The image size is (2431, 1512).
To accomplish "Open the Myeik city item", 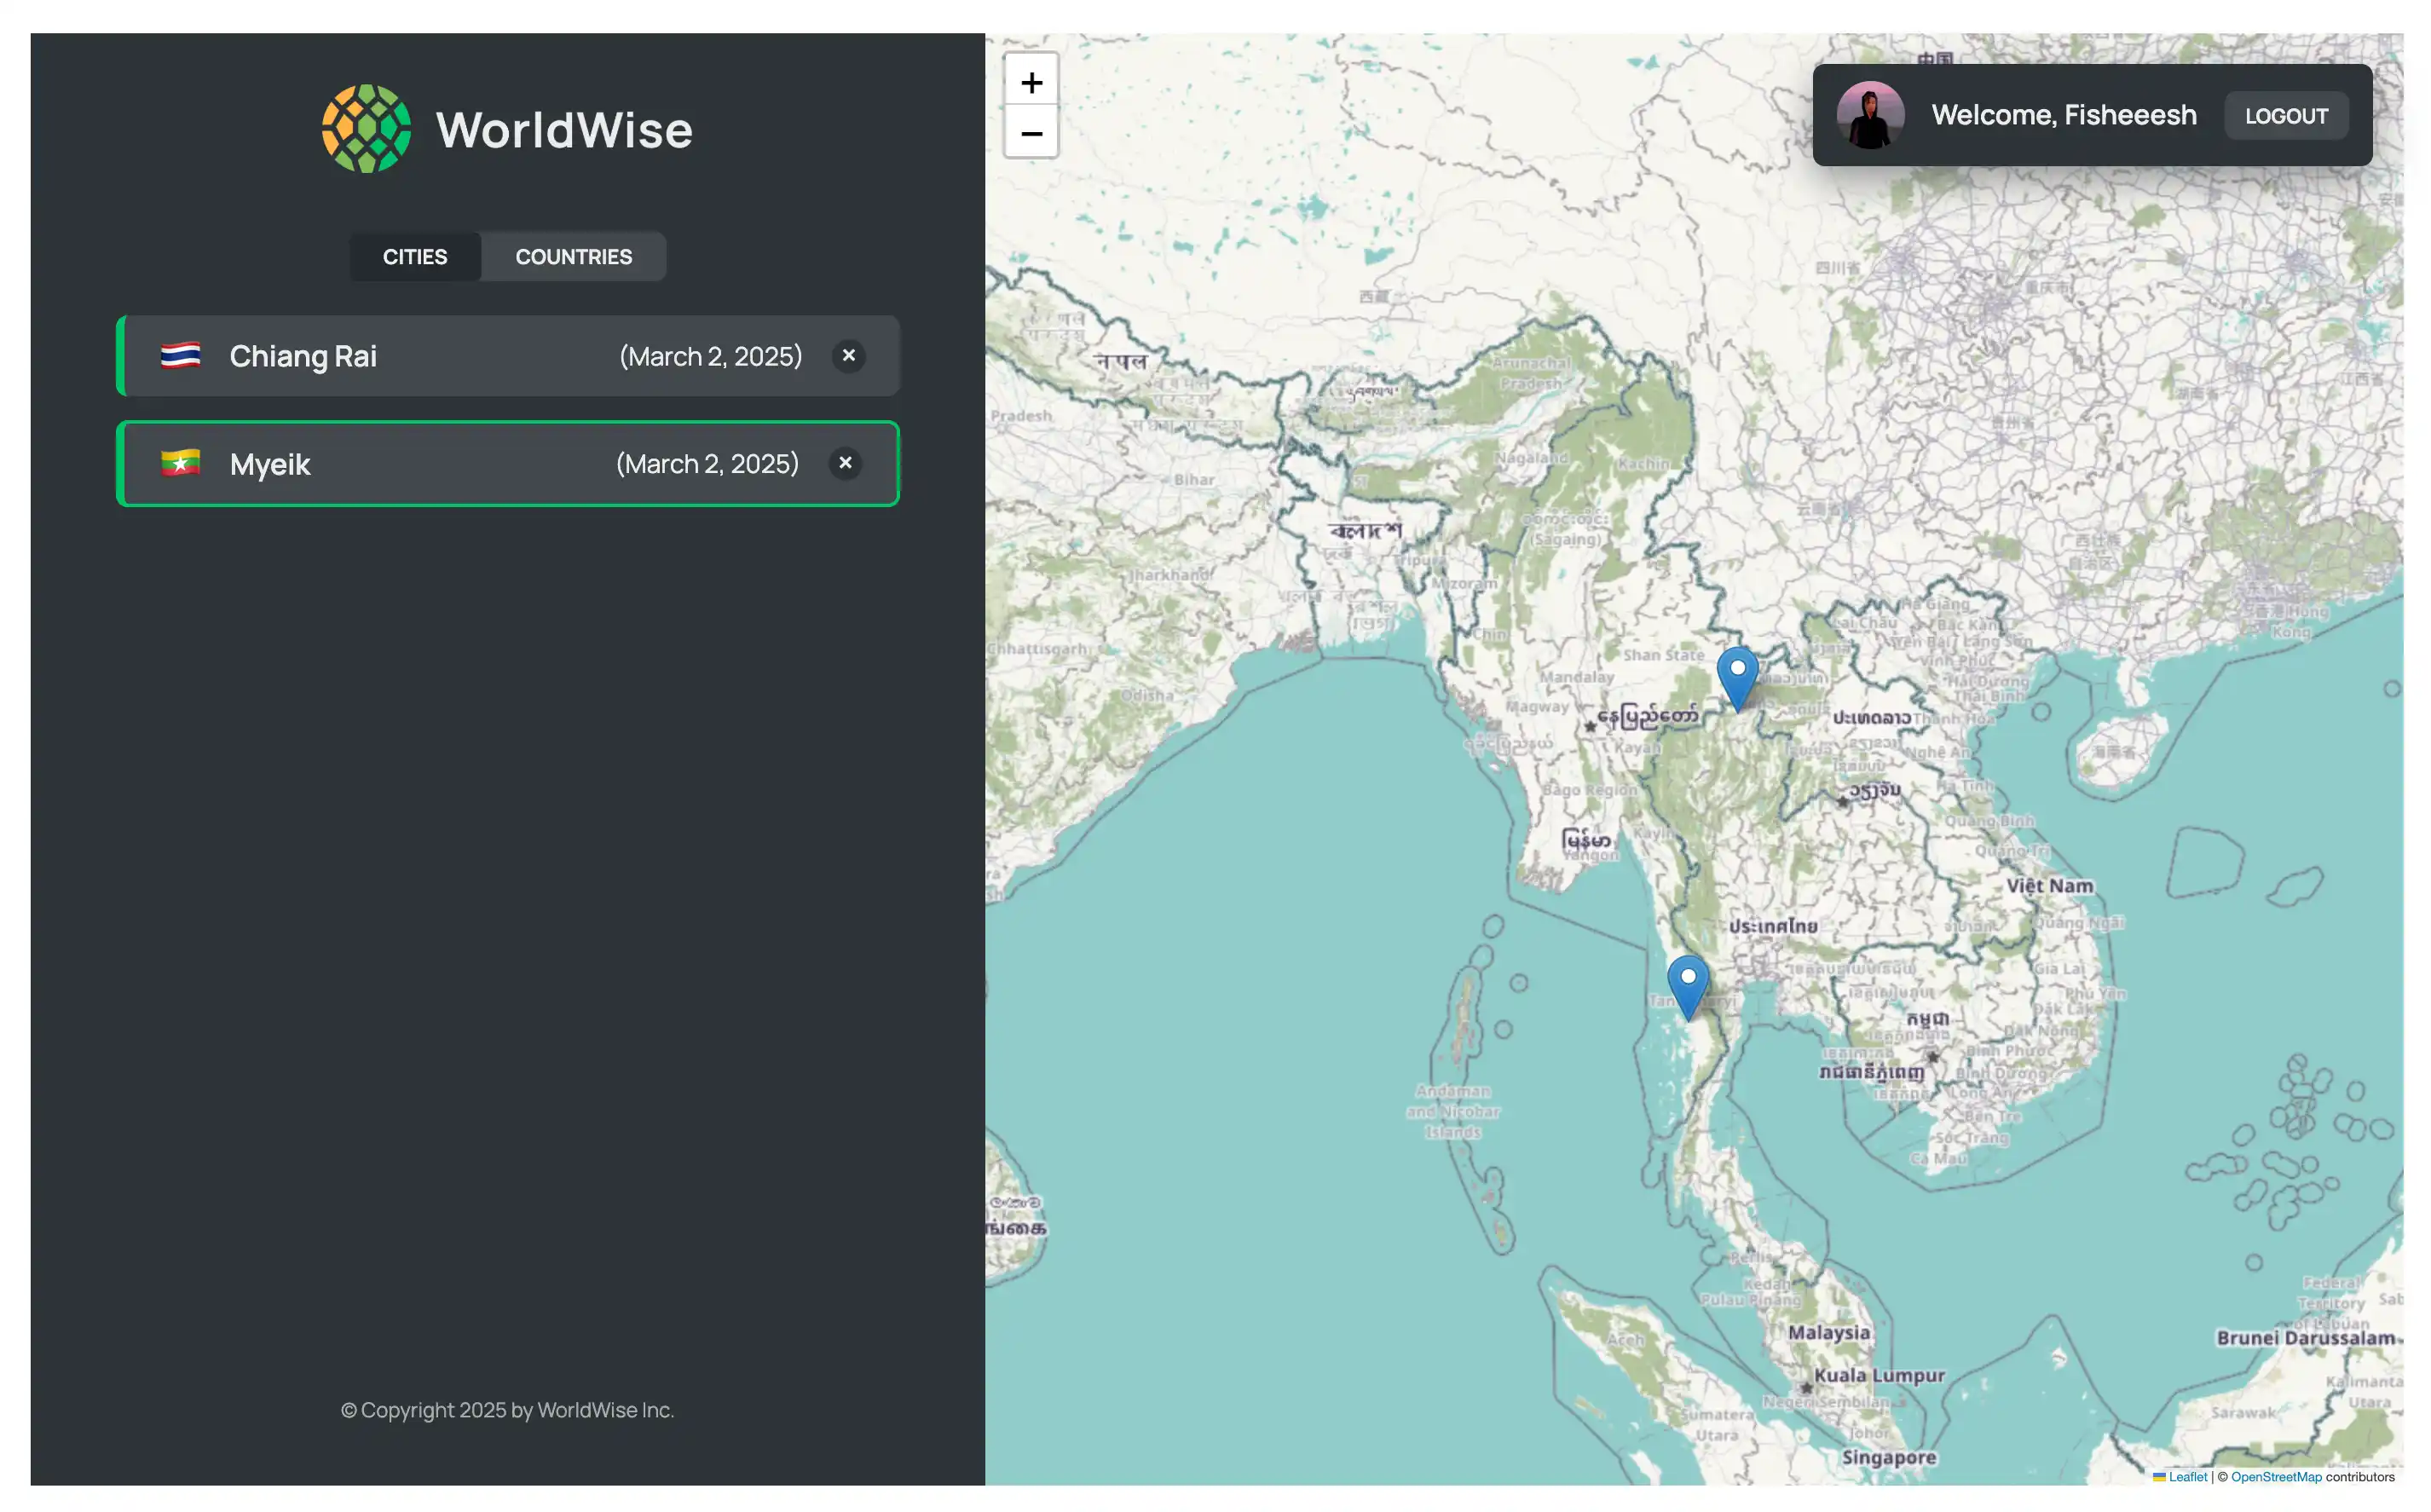I will click(x=508, y=464).
